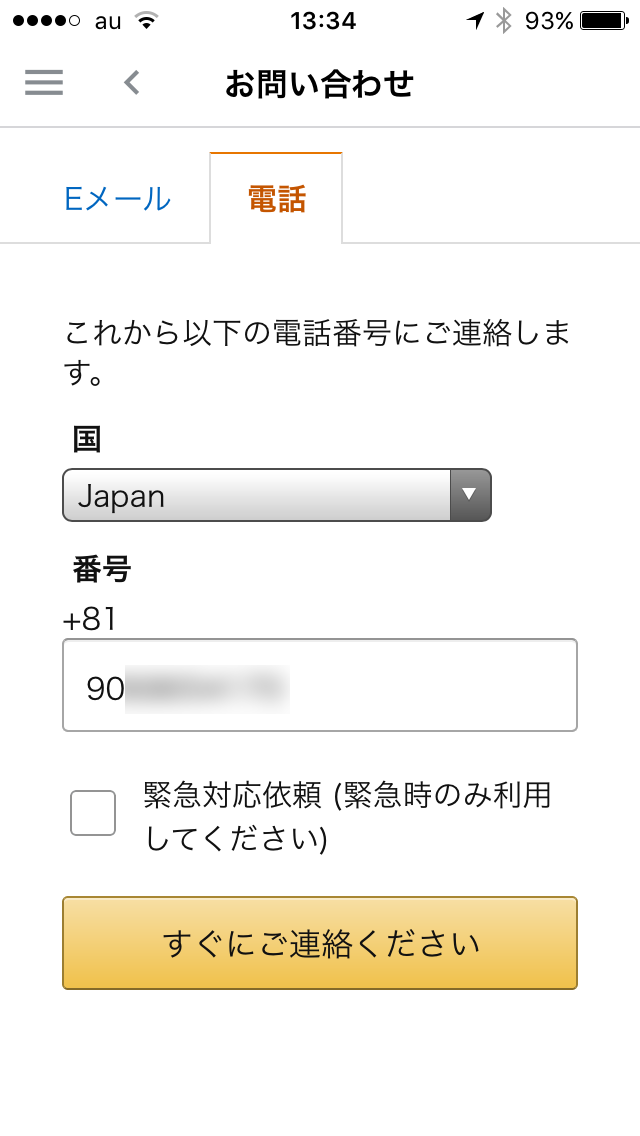Select the 電話 tab
Screen dimensions: 640x1136
click(x=276, y=199)
